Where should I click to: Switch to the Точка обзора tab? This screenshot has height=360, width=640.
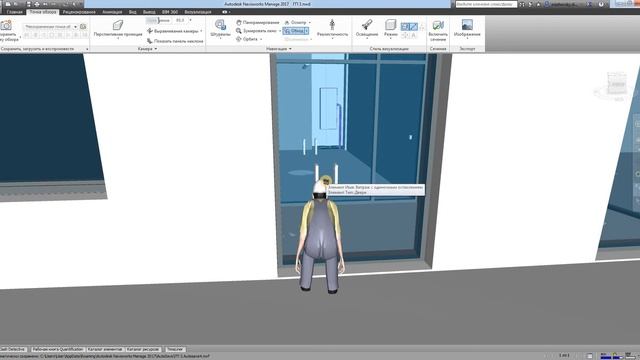(42, 12)
